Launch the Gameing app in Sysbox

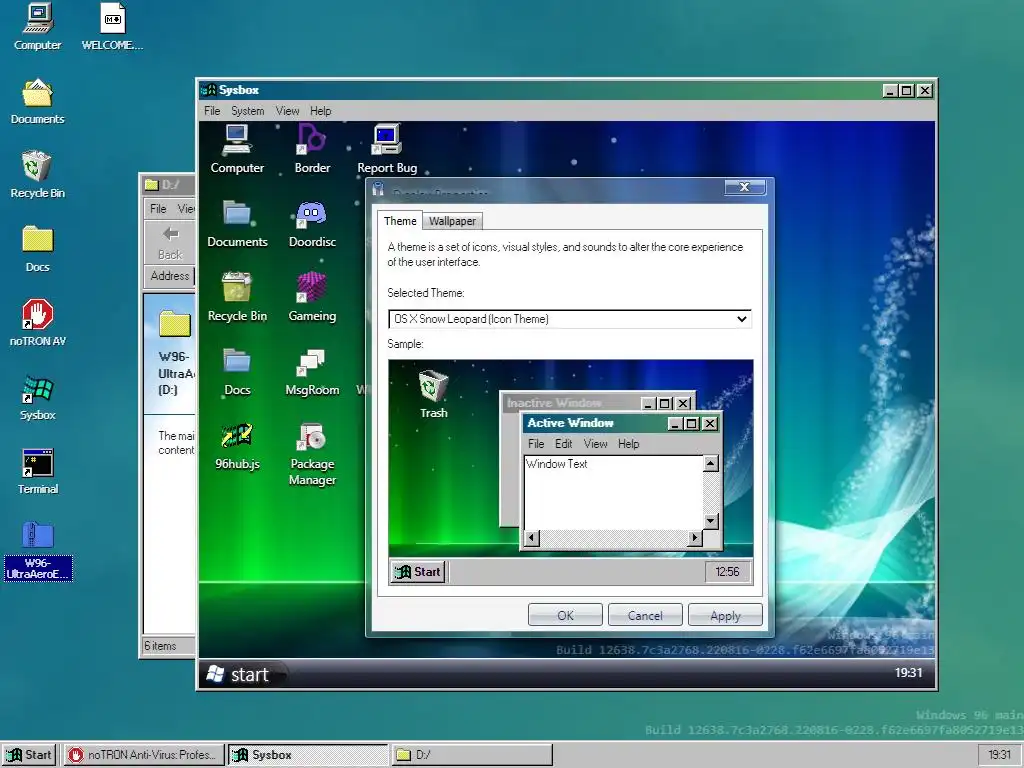312,297
